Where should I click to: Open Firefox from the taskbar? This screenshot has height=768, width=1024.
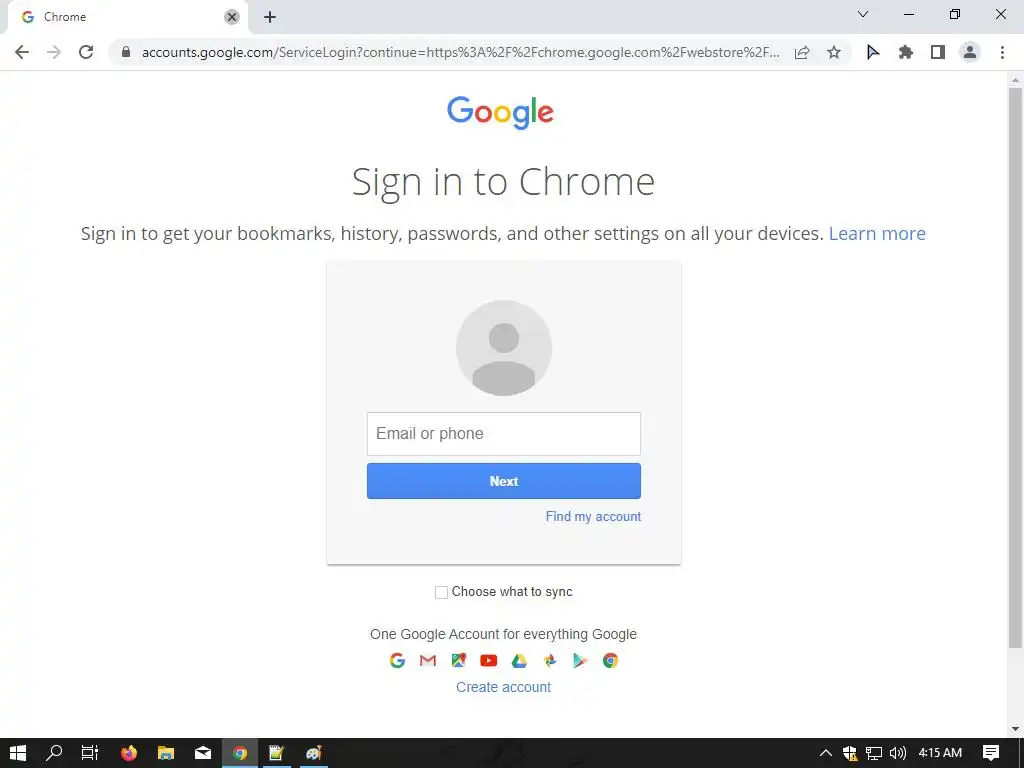tap(129, 753)
